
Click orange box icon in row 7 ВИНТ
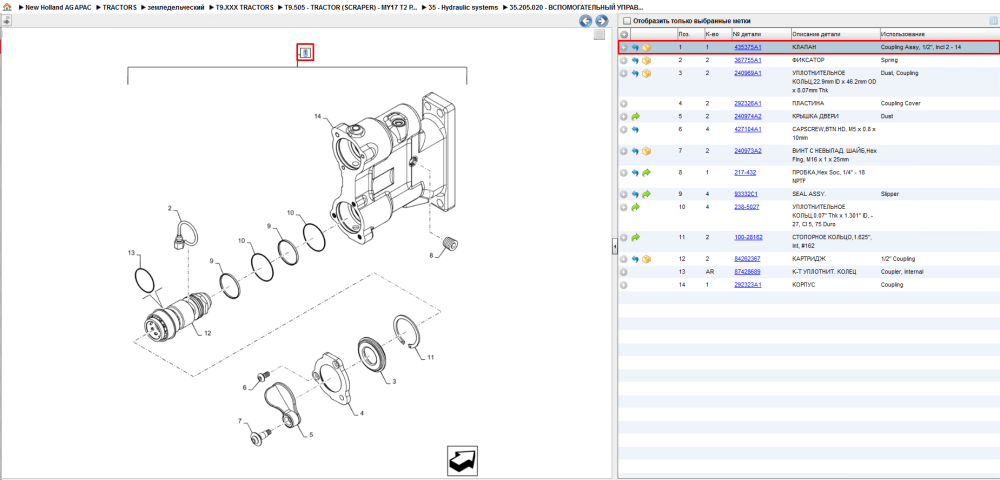646,151
